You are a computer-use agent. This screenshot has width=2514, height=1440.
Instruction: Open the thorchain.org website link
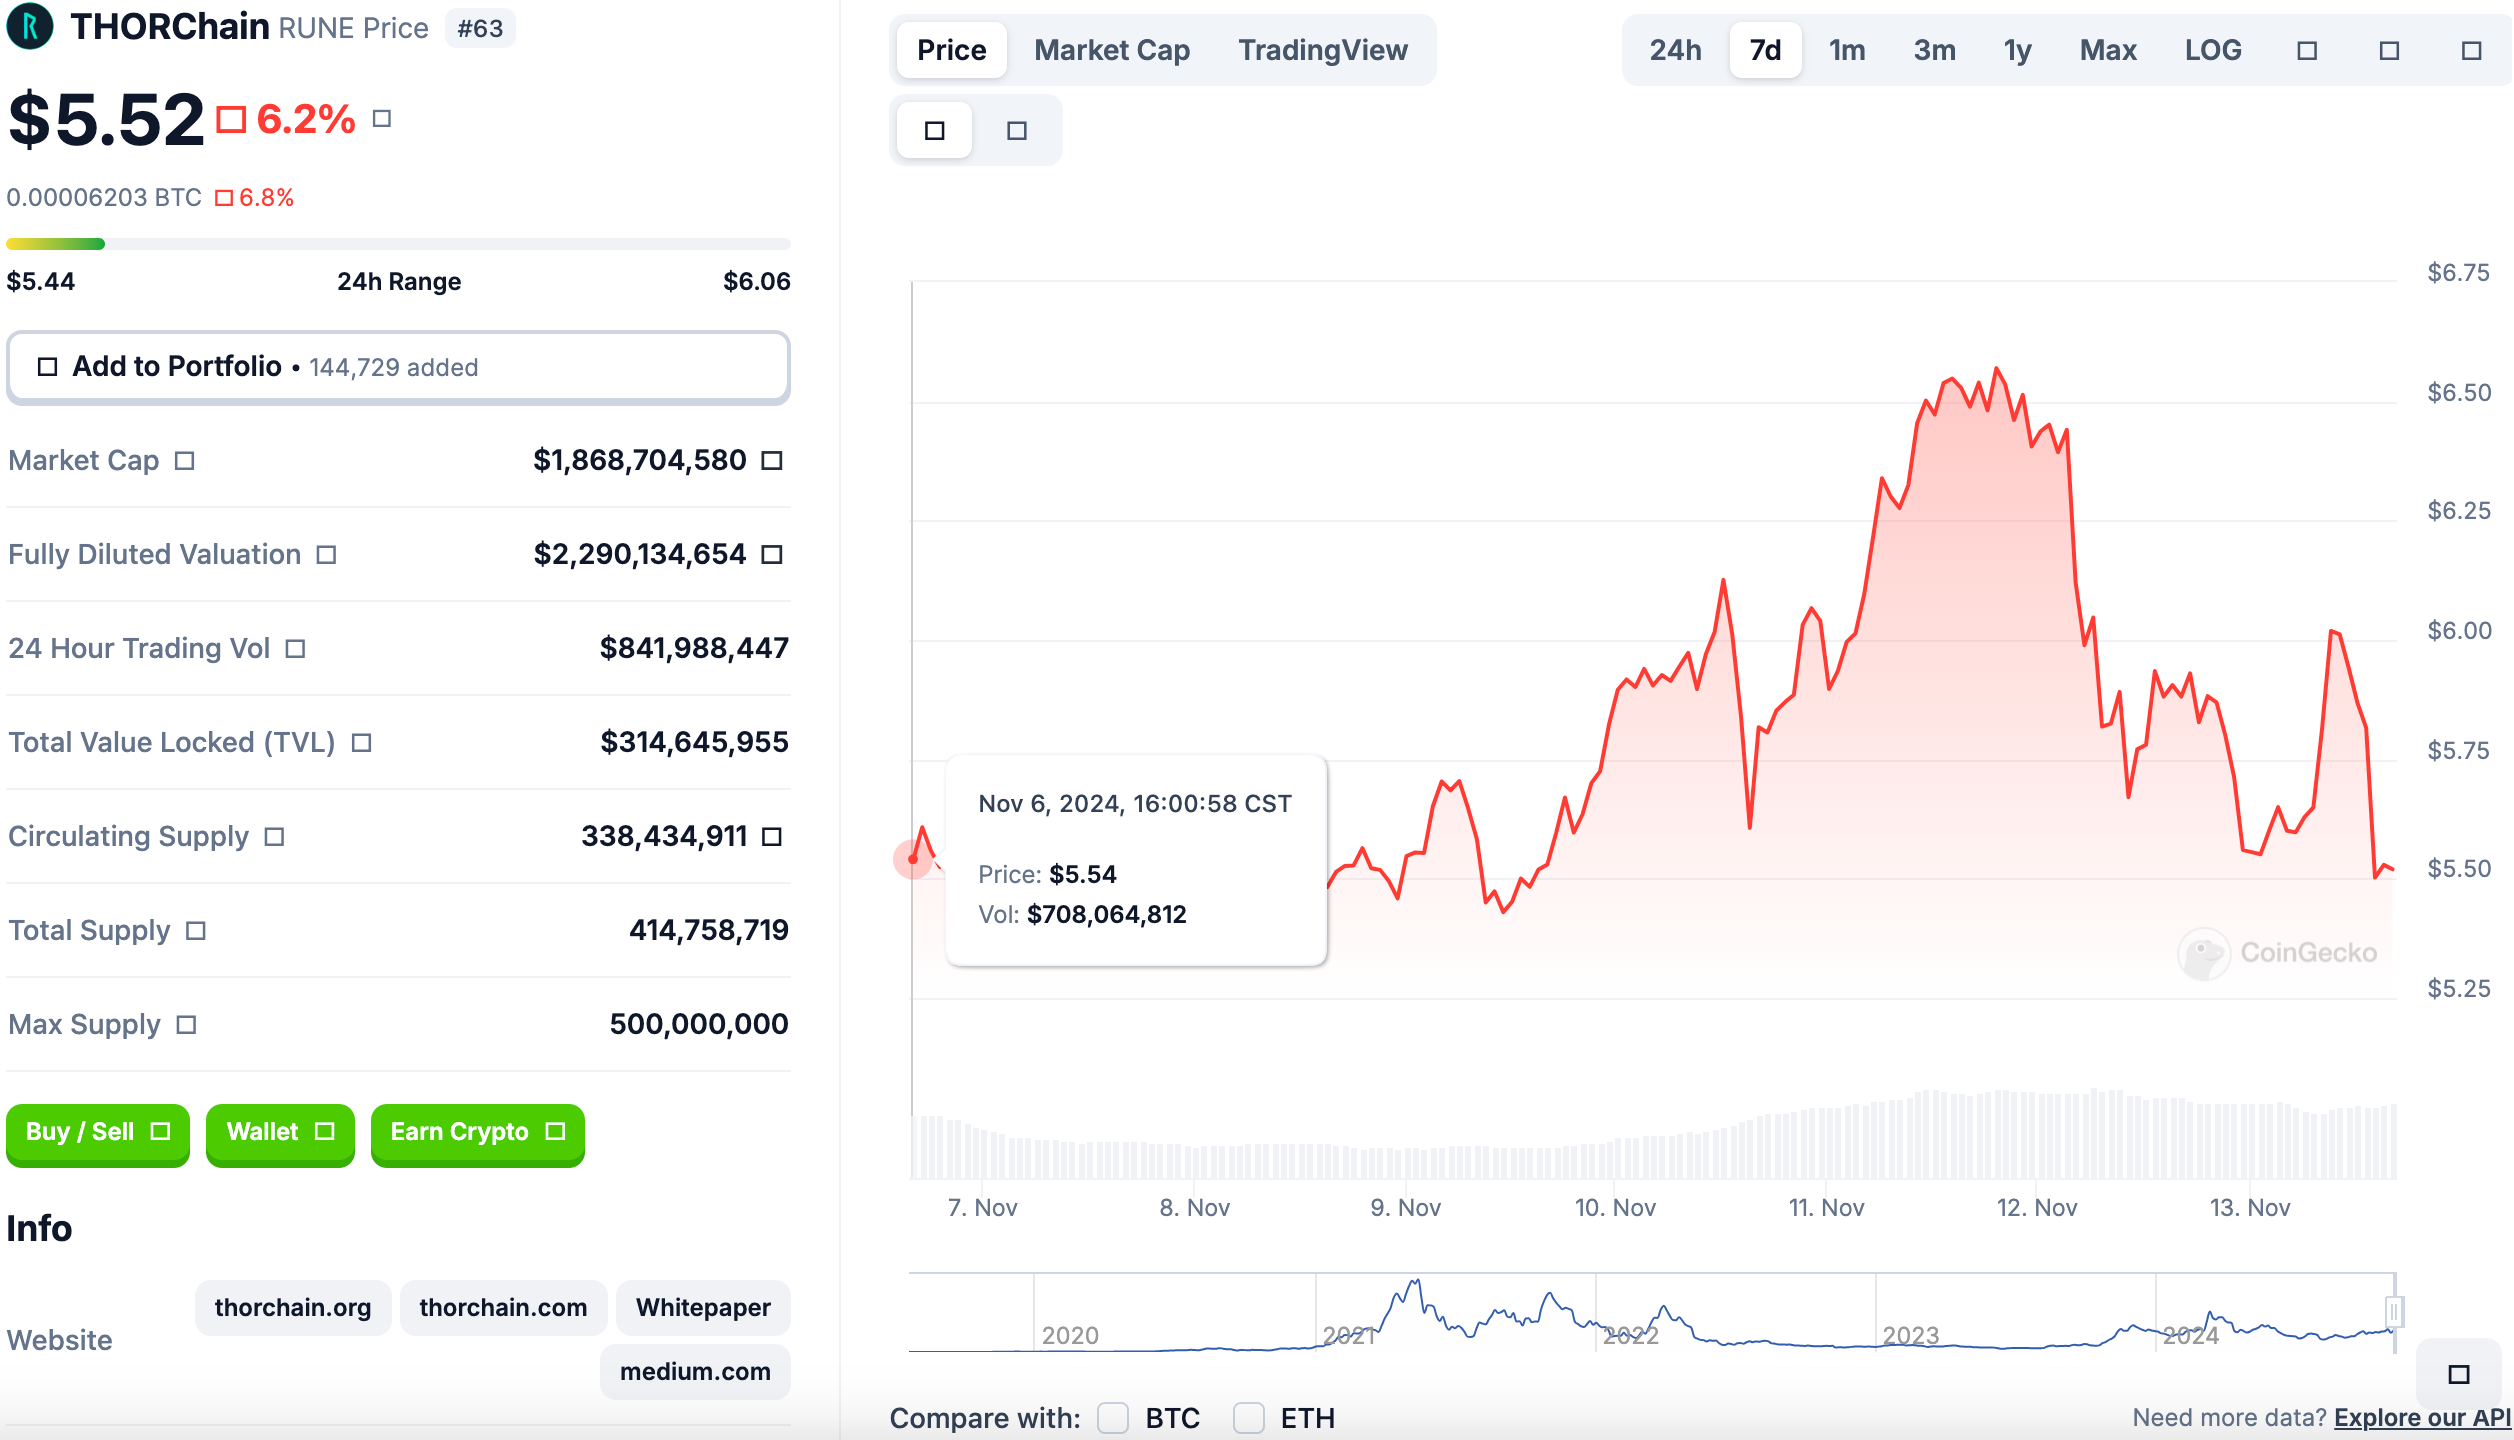[293, 1308]
